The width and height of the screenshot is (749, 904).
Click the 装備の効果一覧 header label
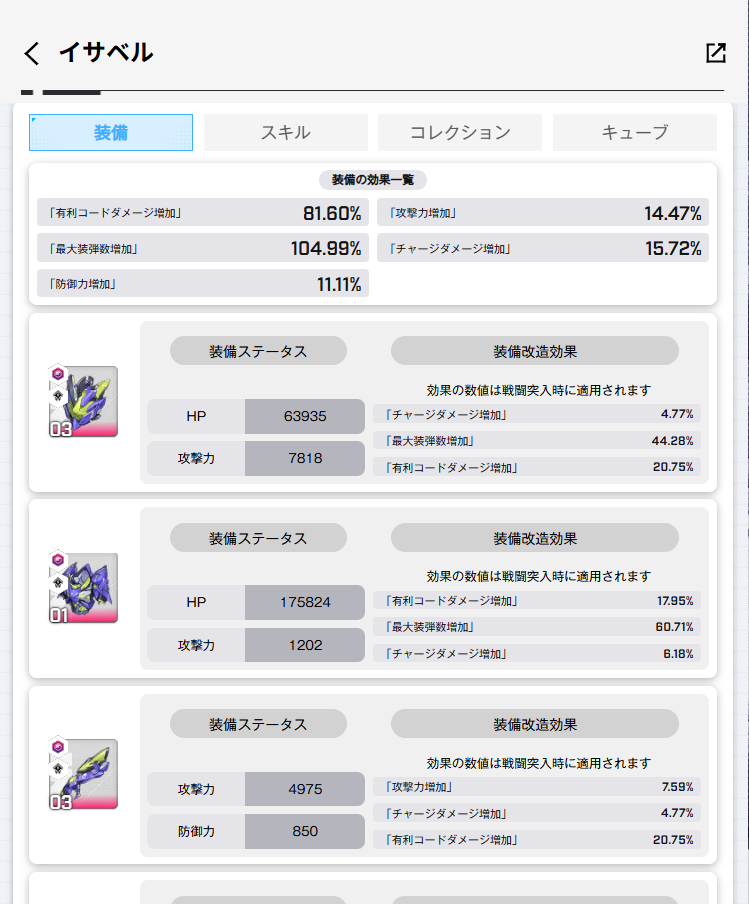pyautogui.click(x=372, y=180)
